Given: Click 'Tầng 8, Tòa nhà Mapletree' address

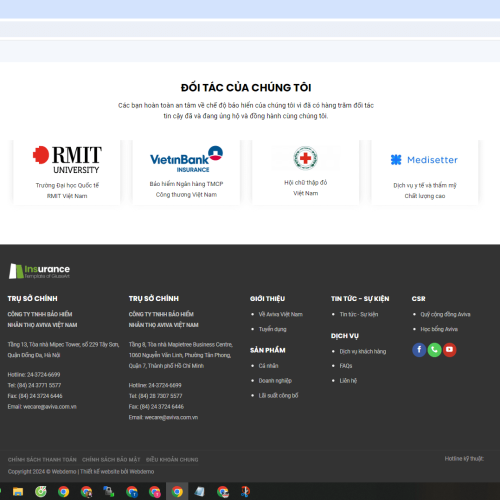Looking at the screenshot, I should [181, 345].
